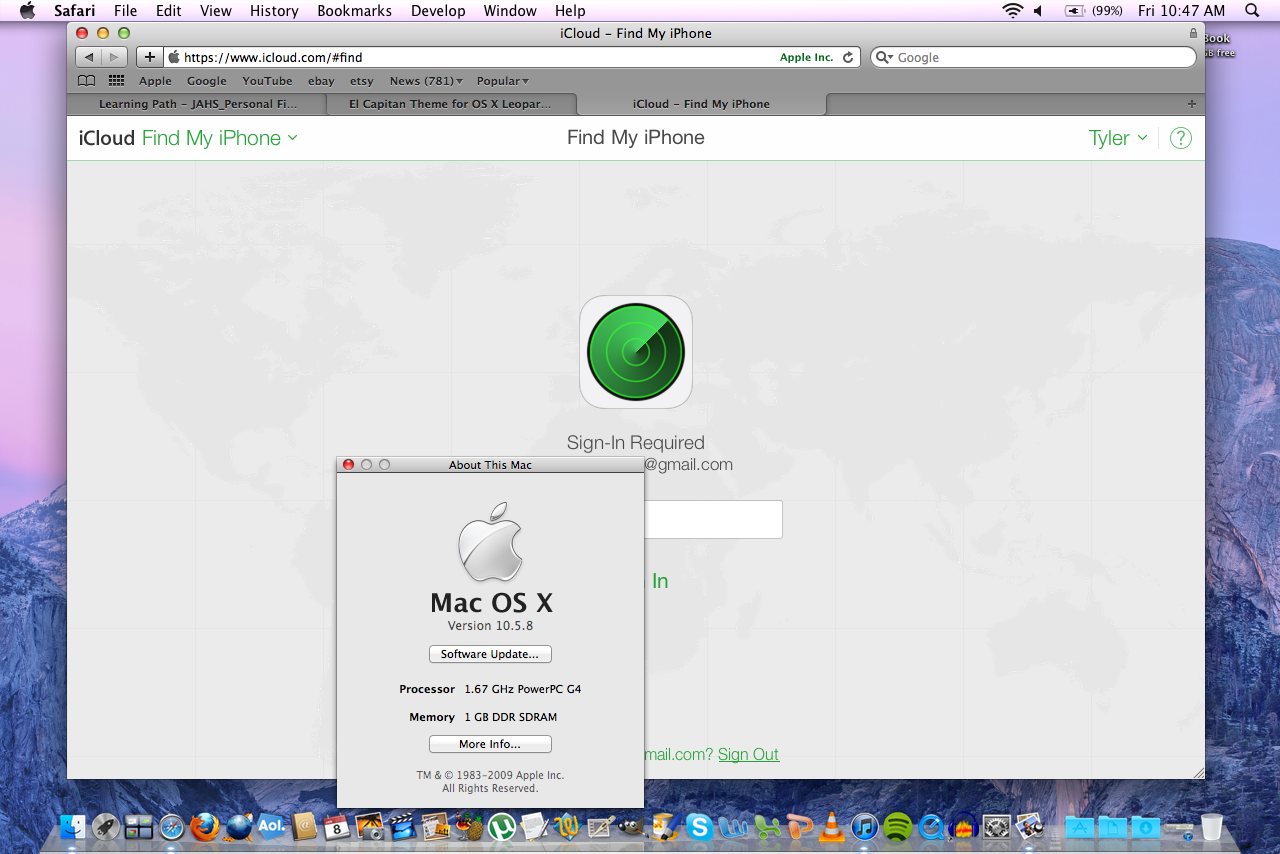Open the bookmarks book icon
Screen dimensions: 1280x854
click(87, 81)
